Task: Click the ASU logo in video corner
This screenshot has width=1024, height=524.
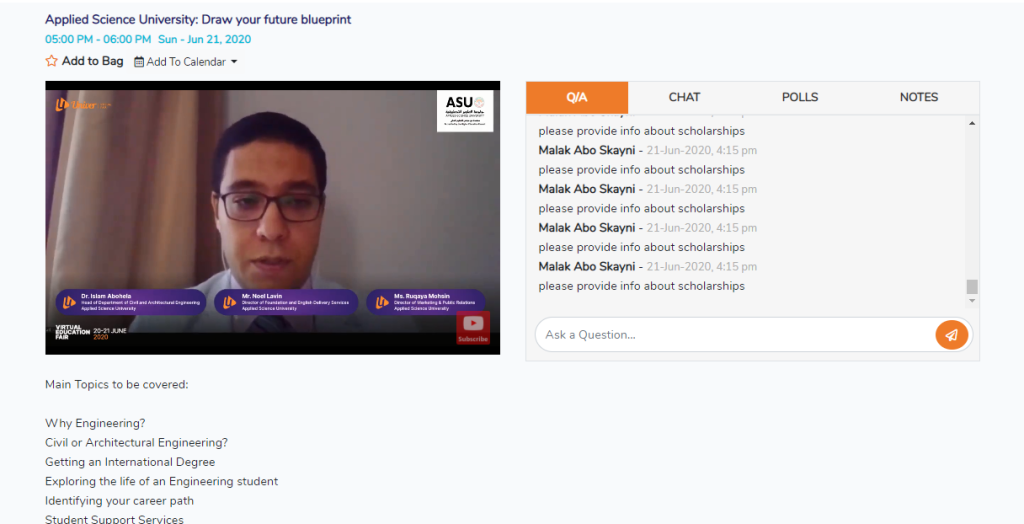Action: click(465, 111)
